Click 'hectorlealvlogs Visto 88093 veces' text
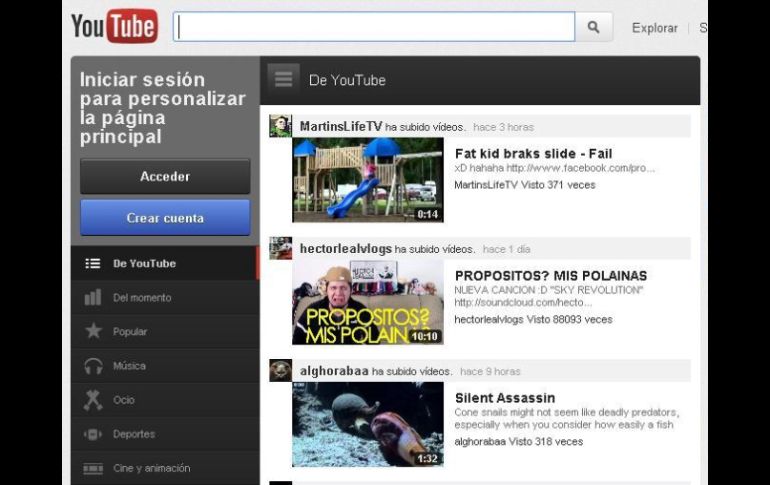This screenshot has height=485, width=770. tap(533, 320)
